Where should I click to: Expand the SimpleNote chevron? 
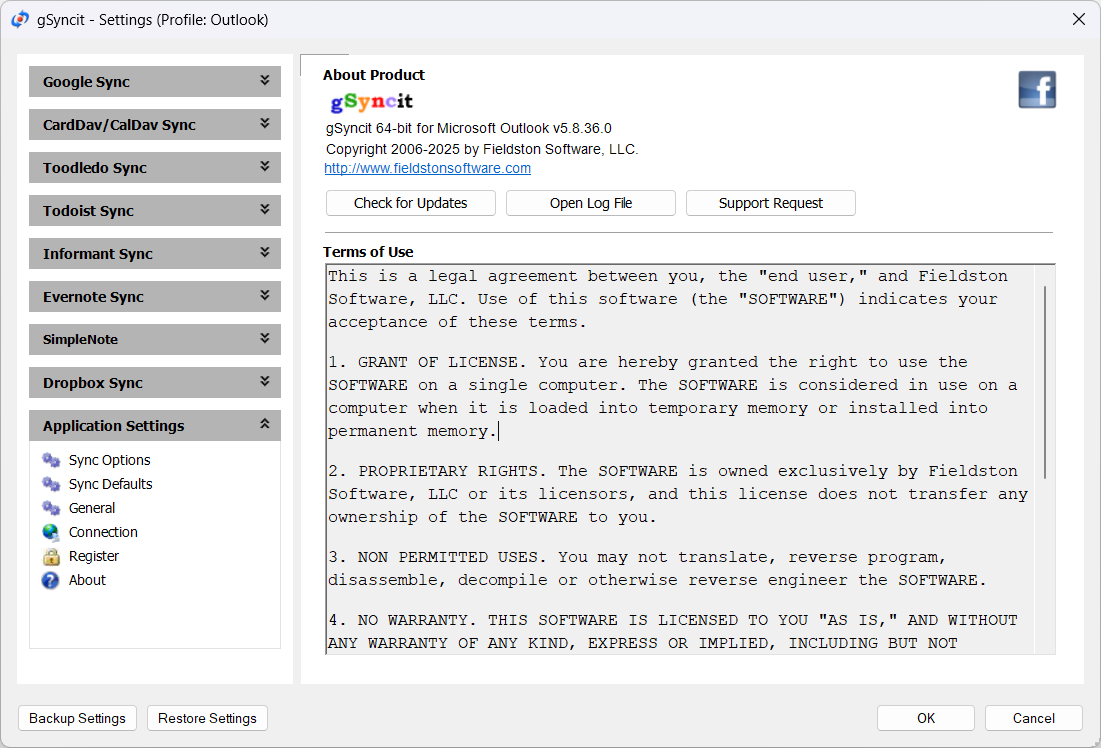click(265, 339)
